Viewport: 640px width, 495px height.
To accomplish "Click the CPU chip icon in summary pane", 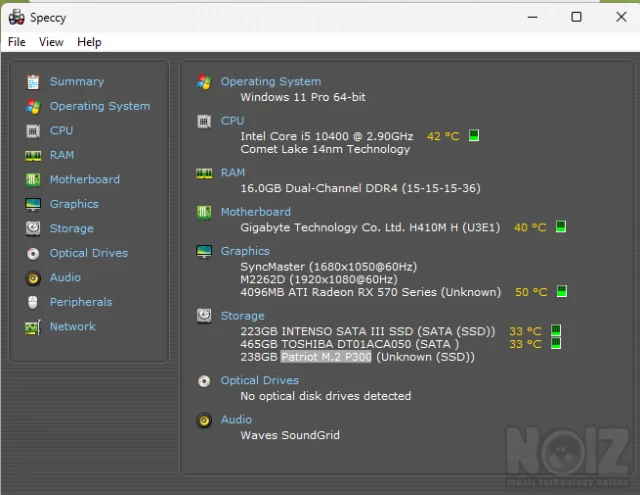I will point(204,121).
